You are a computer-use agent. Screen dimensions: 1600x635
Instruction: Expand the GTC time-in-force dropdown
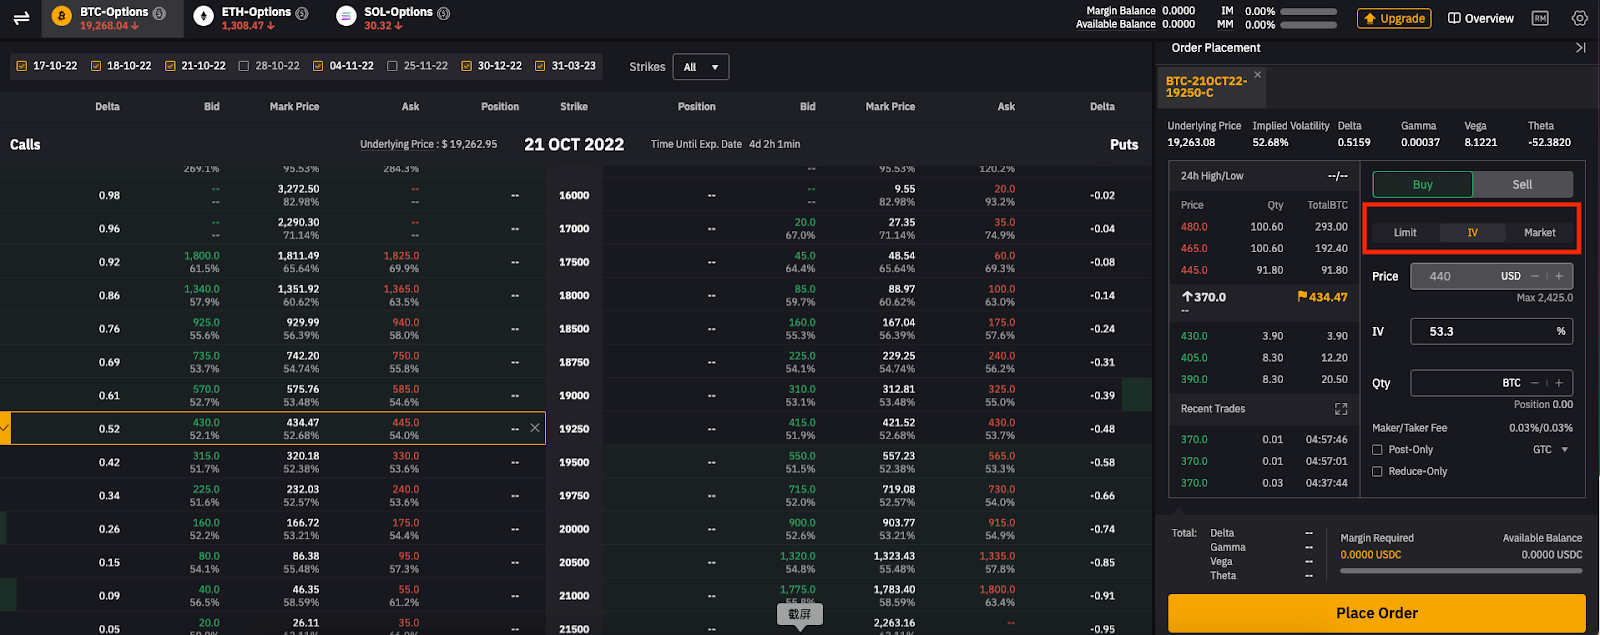1551,450
